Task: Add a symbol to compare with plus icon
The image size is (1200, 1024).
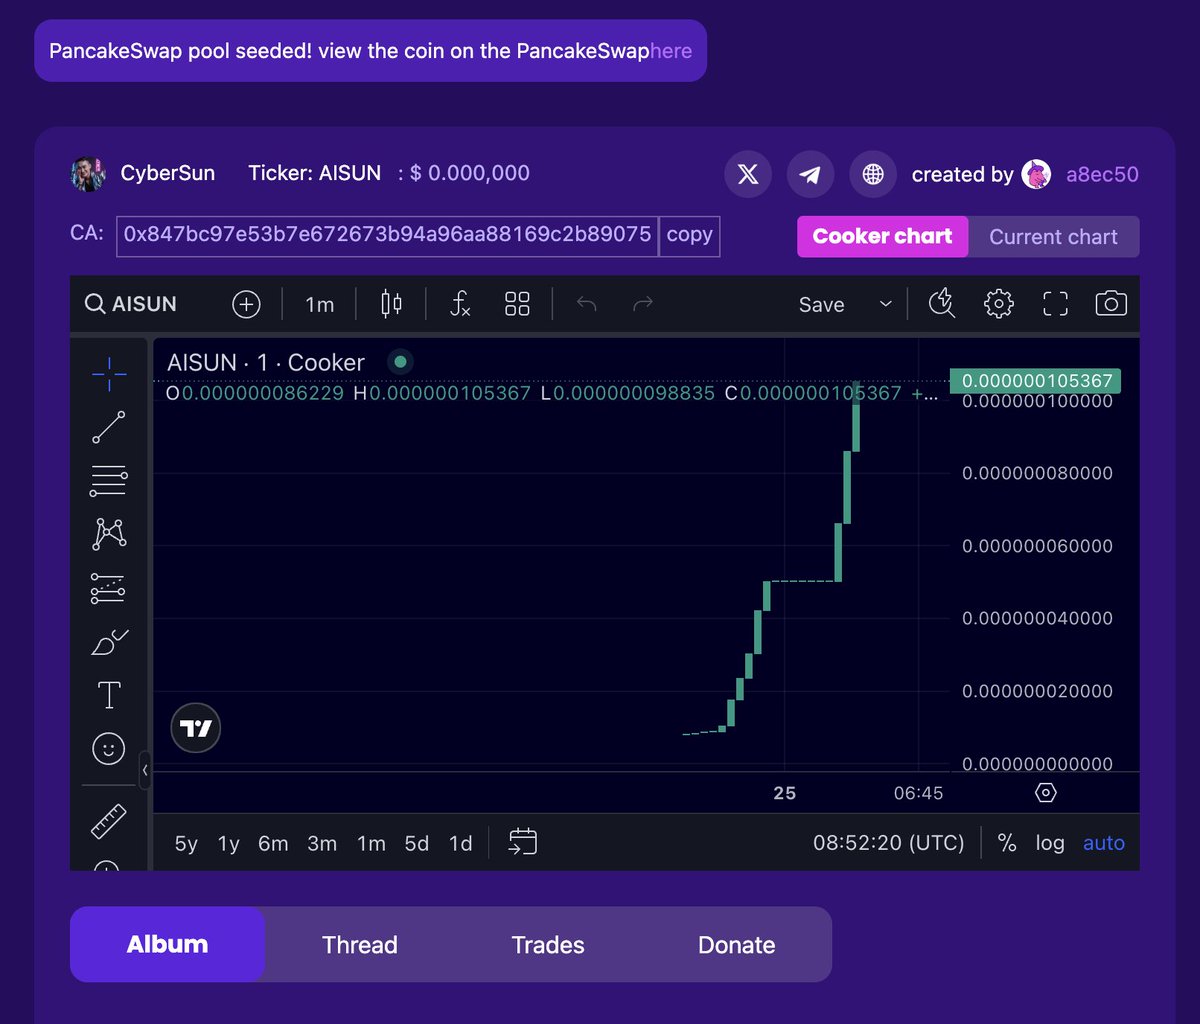Action: tap(246, 304)
